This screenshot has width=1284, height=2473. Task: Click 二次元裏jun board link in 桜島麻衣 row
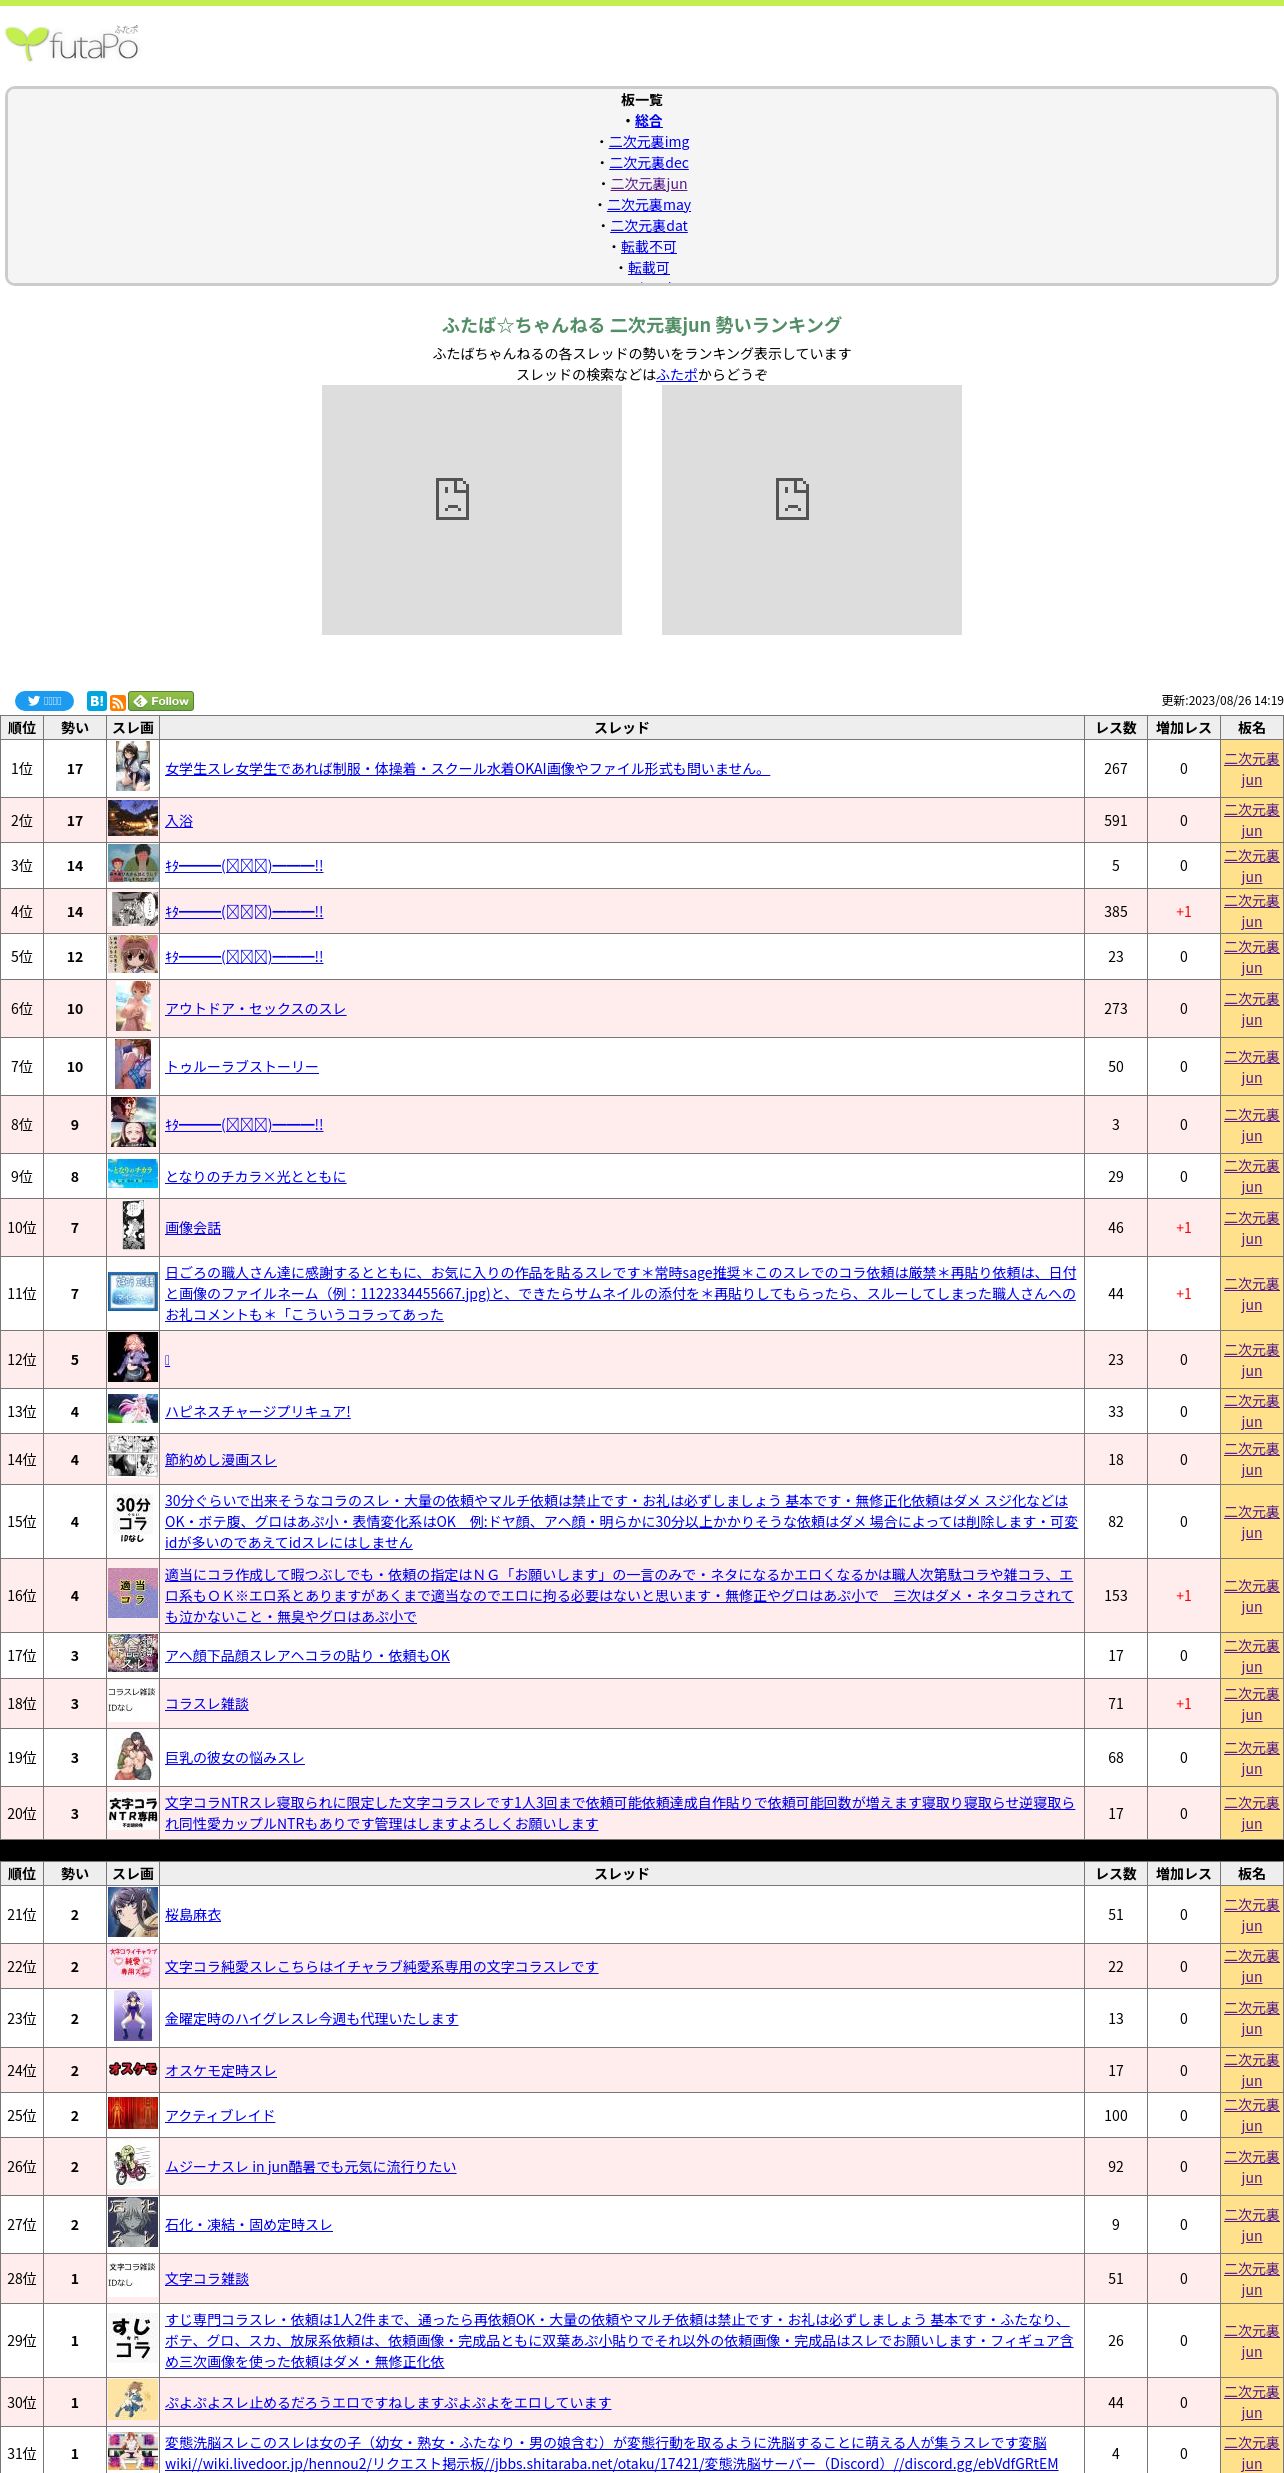pos(1251,1915)
